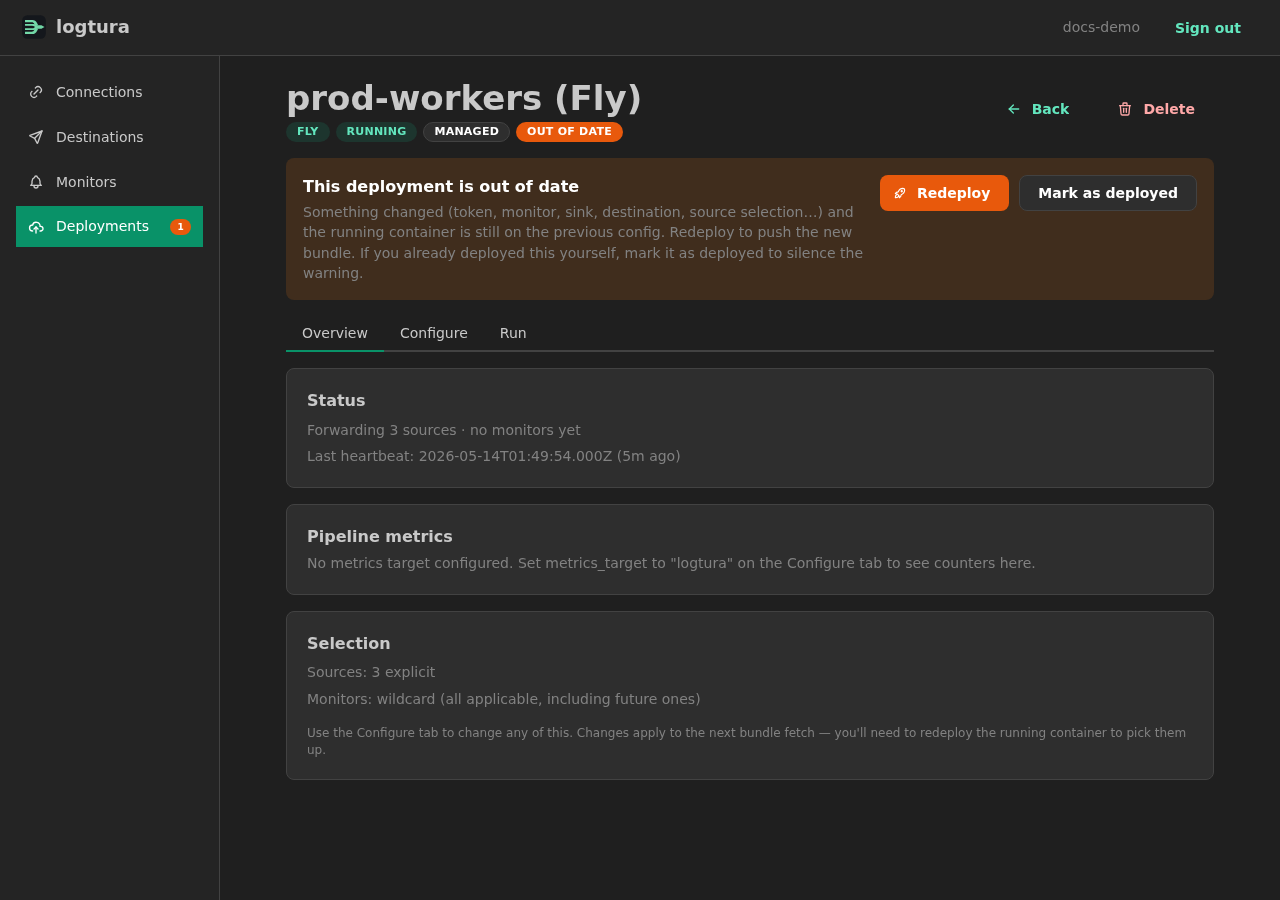The width and height of the screenshot is (1280, 900).
Task: Click the Selection card heading
Action: click(349, 643)
